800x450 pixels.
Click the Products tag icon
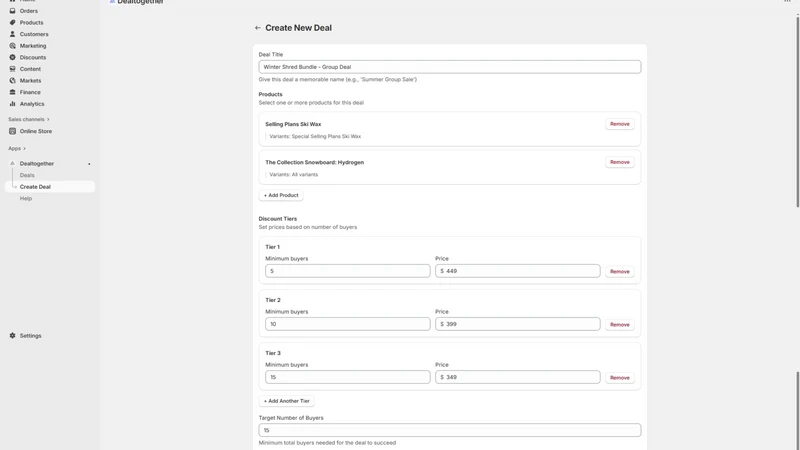12,22
